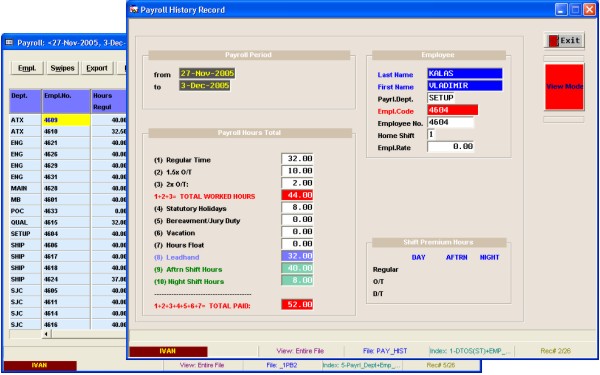Maximize the Payroll History Record window

[x=575, y=10]
